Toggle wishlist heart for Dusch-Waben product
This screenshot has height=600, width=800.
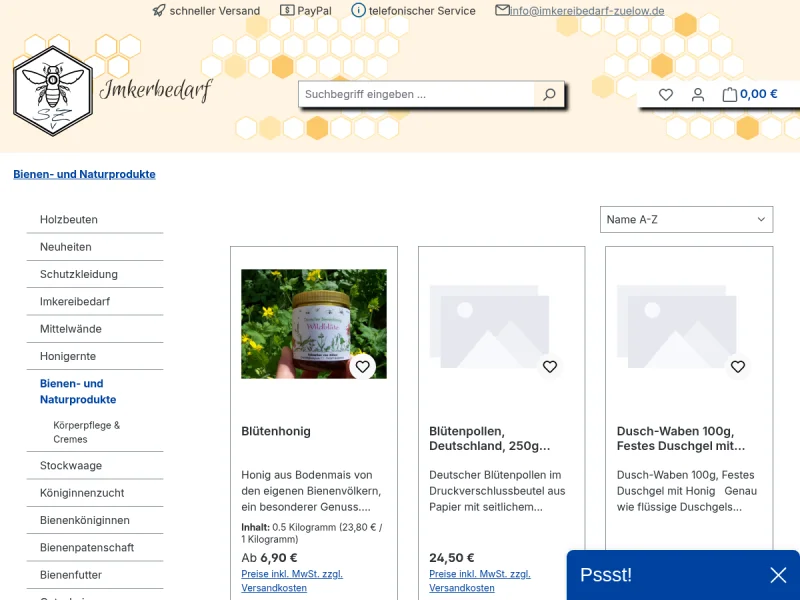tap(738, 367)
